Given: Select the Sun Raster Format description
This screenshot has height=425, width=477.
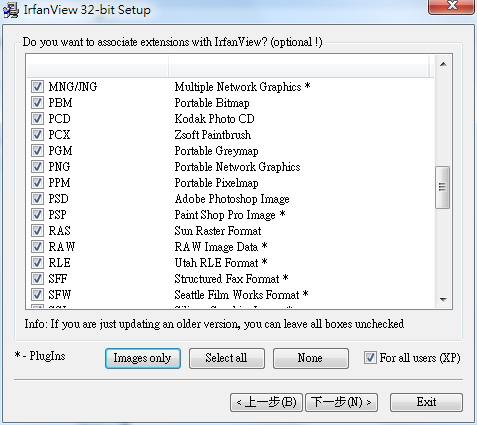Looking at the screenshot, I should tap(218, 231).
